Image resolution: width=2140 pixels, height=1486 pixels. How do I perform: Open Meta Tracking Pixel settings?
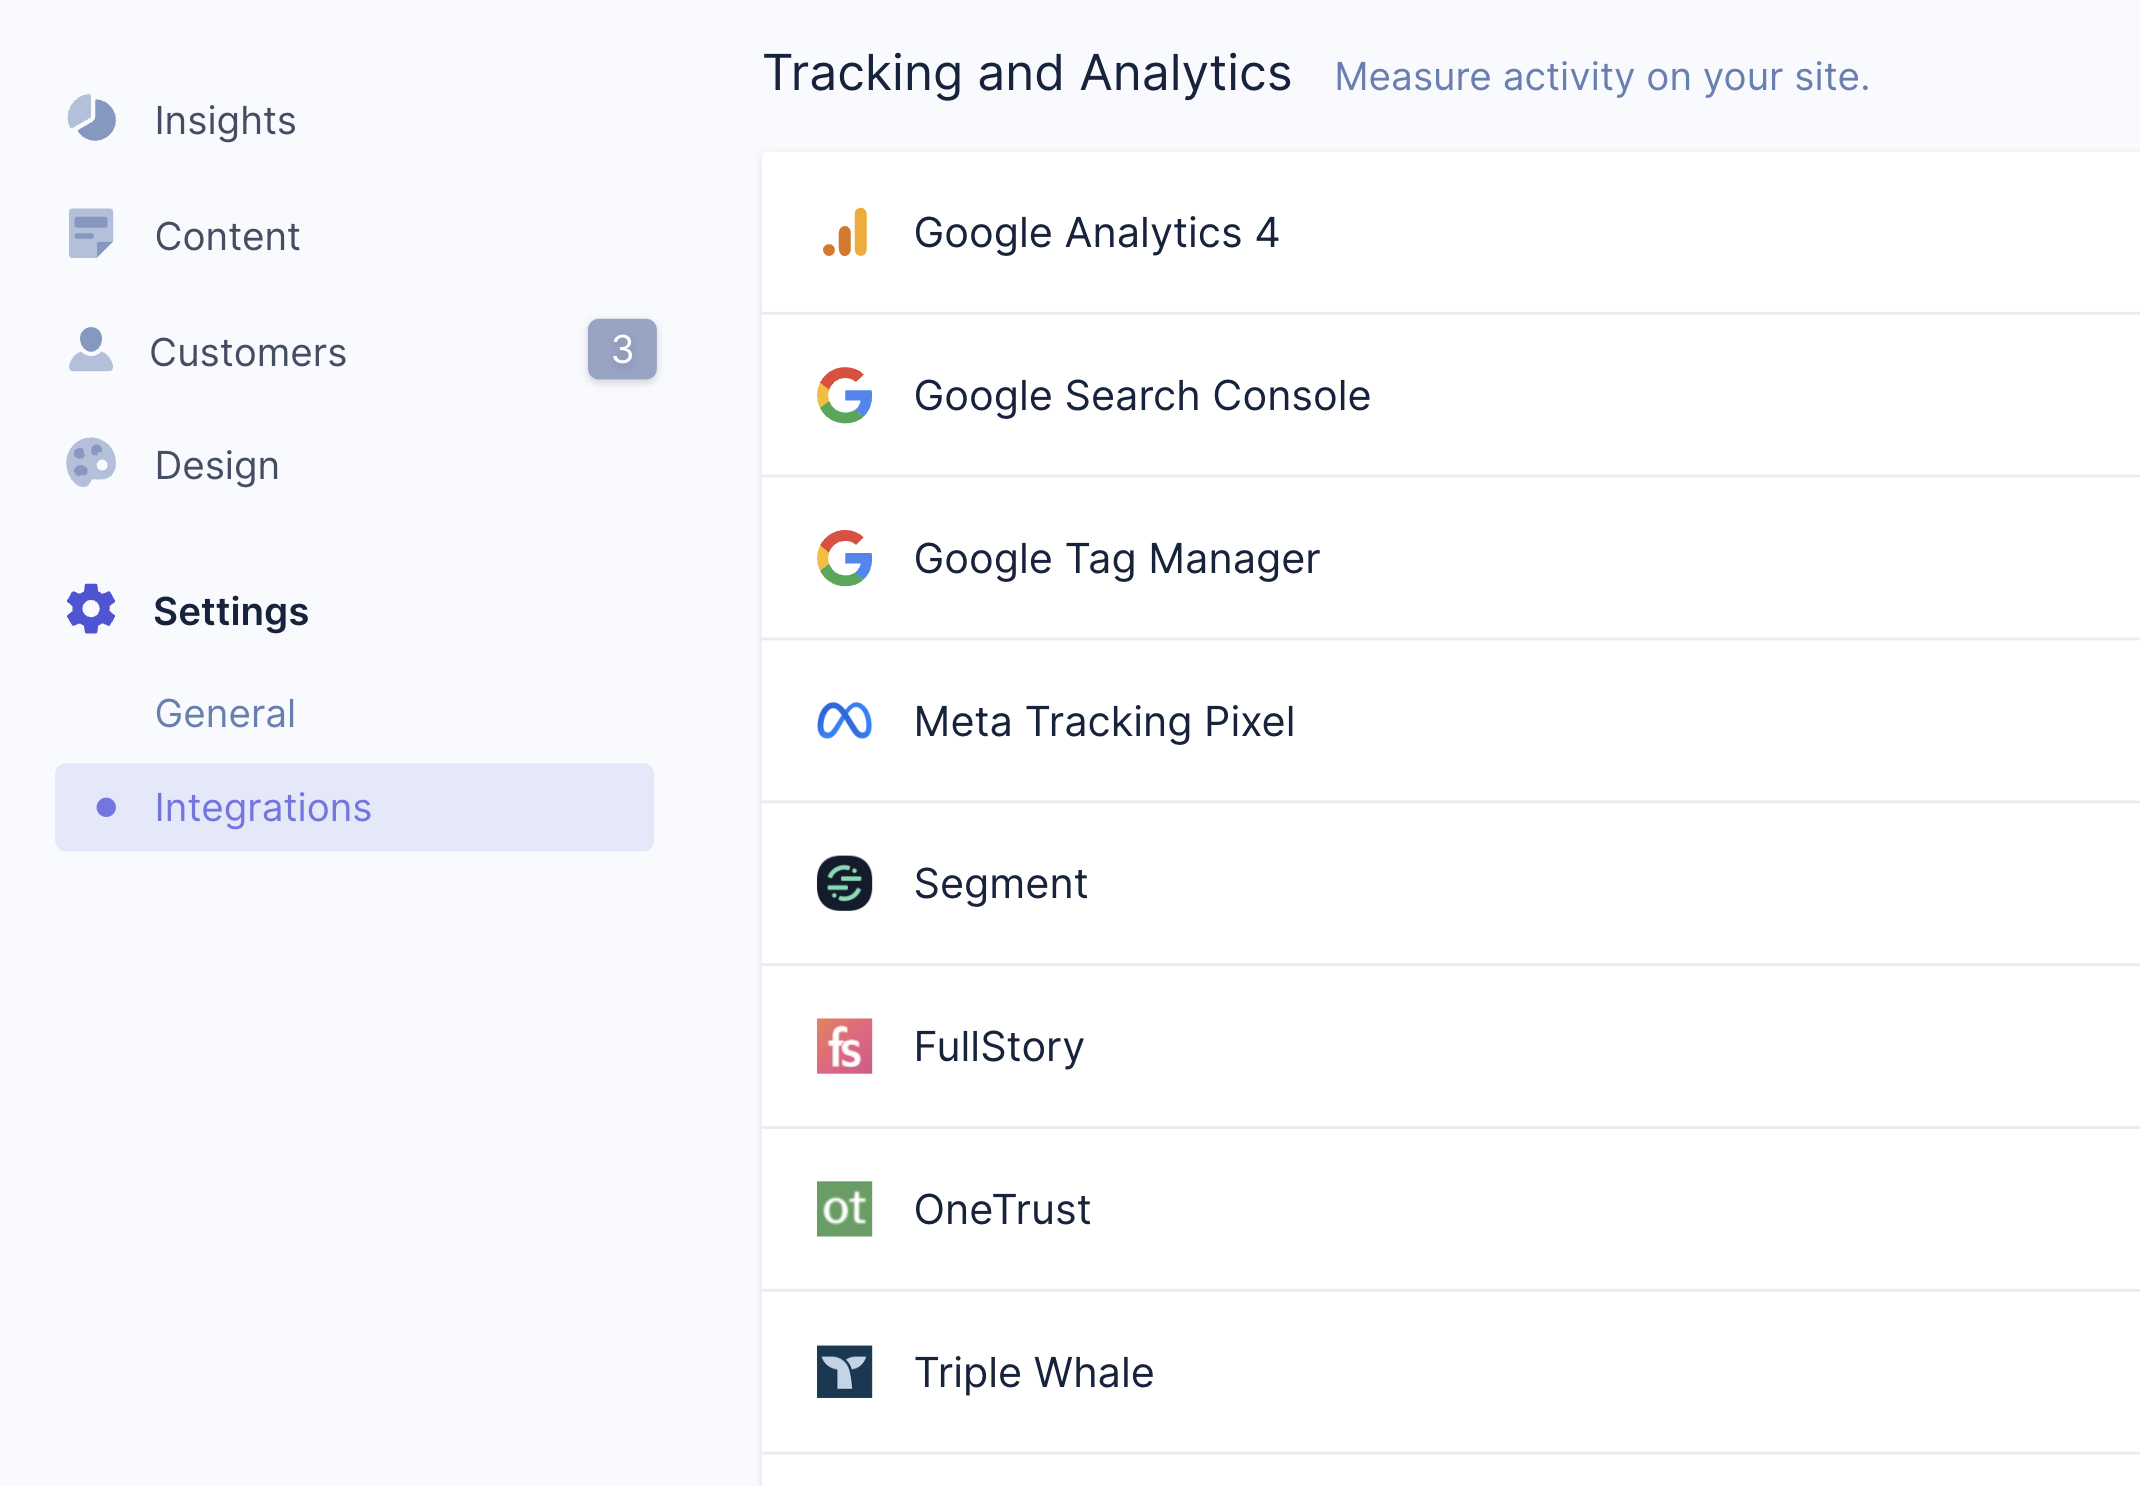pos(1450,722)
